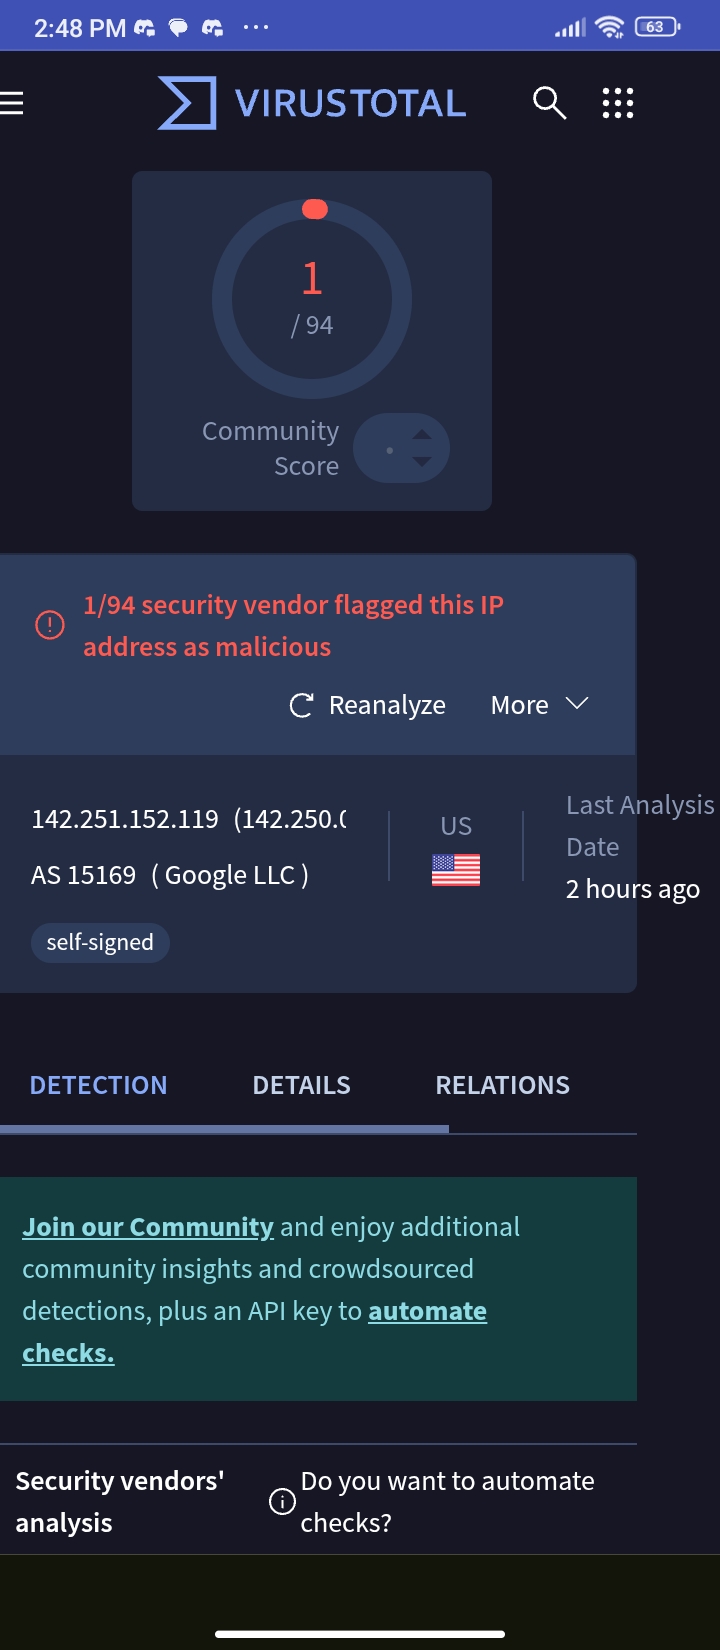Tap the info icon beside automate checks
Image resolution: width=720 pixels, height=1650 pixels.
(x=283, y=1501)
